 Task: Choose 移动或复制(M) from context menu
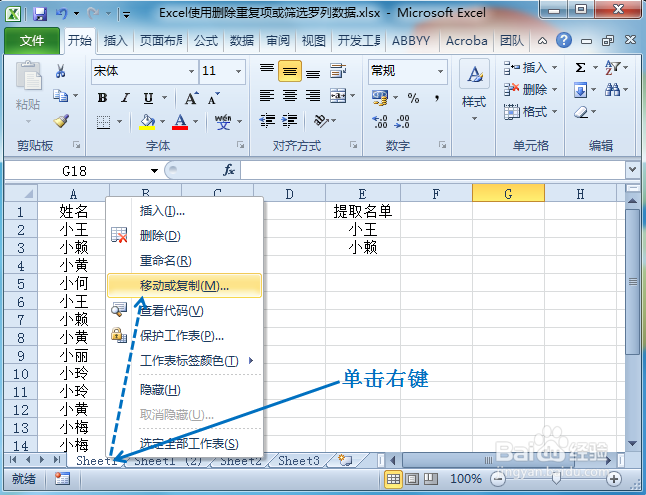[184, 286]
